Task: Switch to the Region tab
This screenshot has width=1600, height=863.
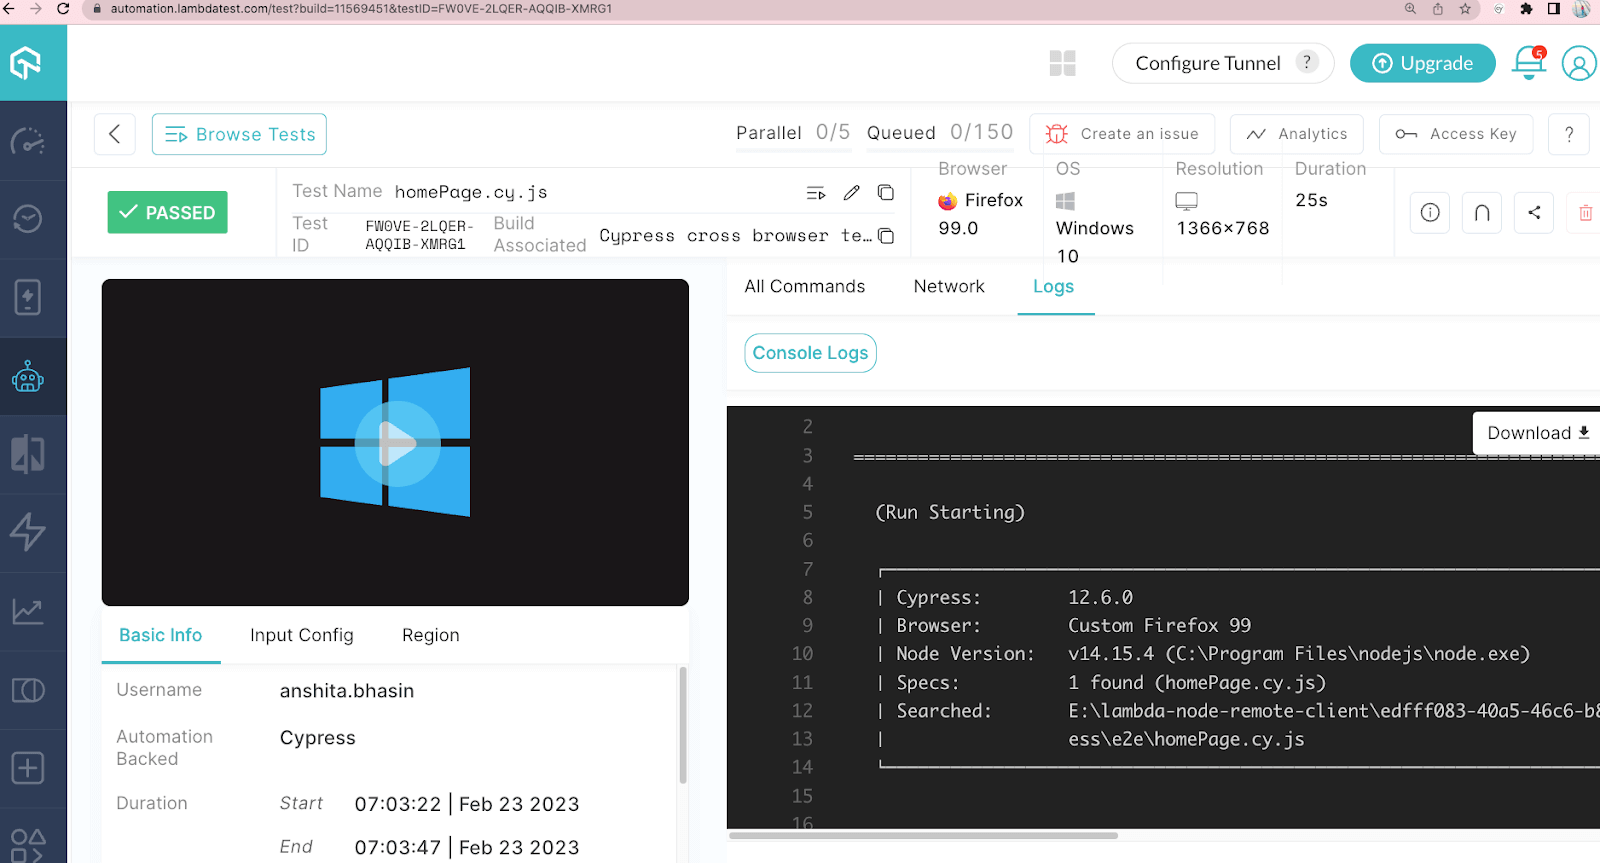Action: click(x=431, y=635)
